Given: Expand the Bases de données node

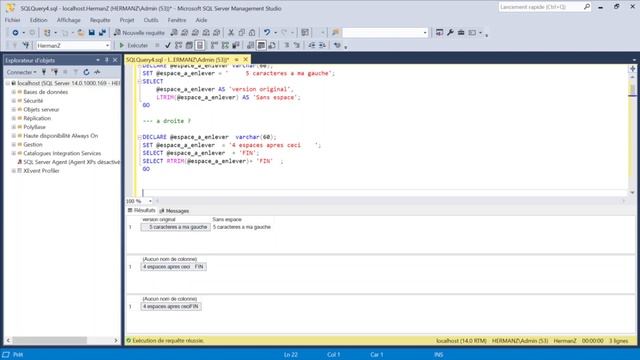Looking at the screenshot, I should pos(13,92).
